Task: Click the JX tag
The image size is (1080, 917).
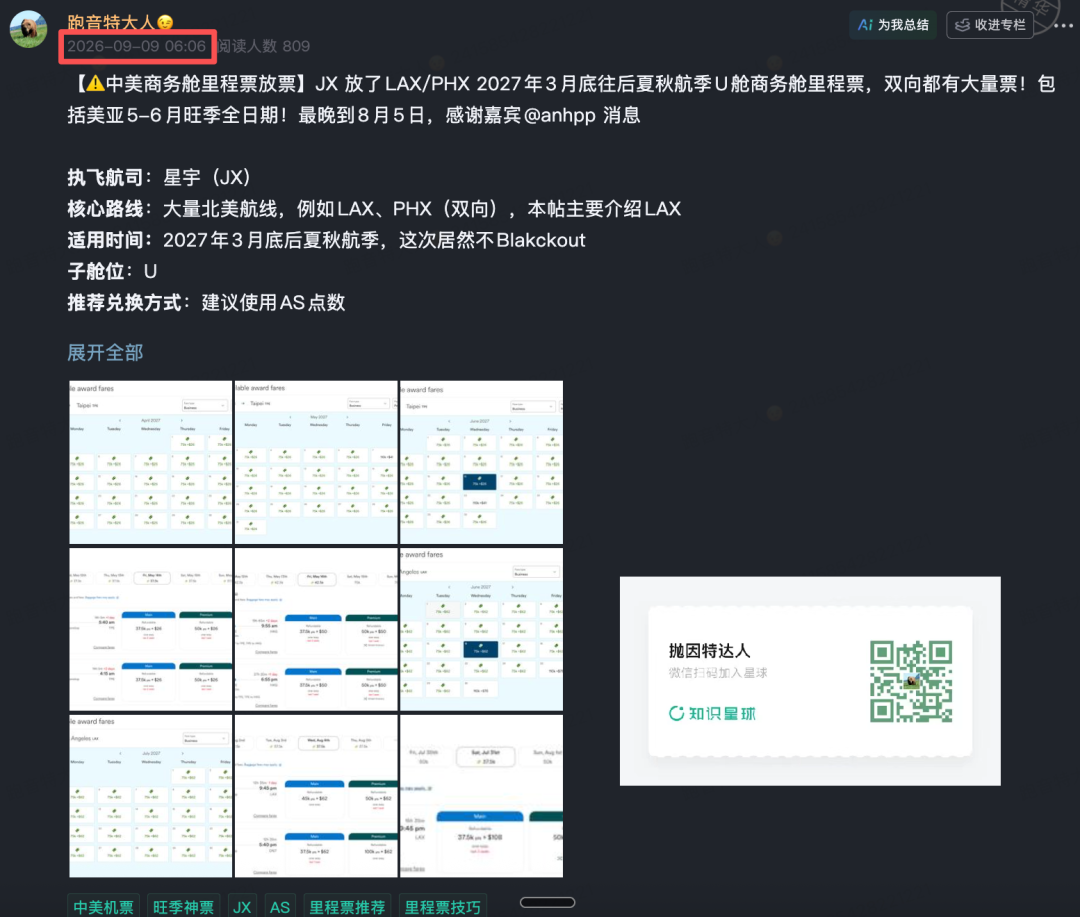Action: point(242,906)
